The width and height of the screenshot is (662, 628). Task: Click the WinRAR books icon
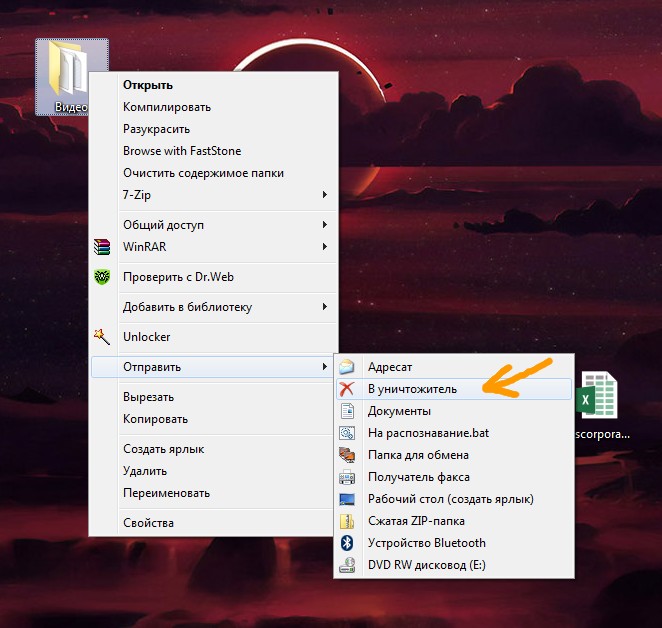101,247
